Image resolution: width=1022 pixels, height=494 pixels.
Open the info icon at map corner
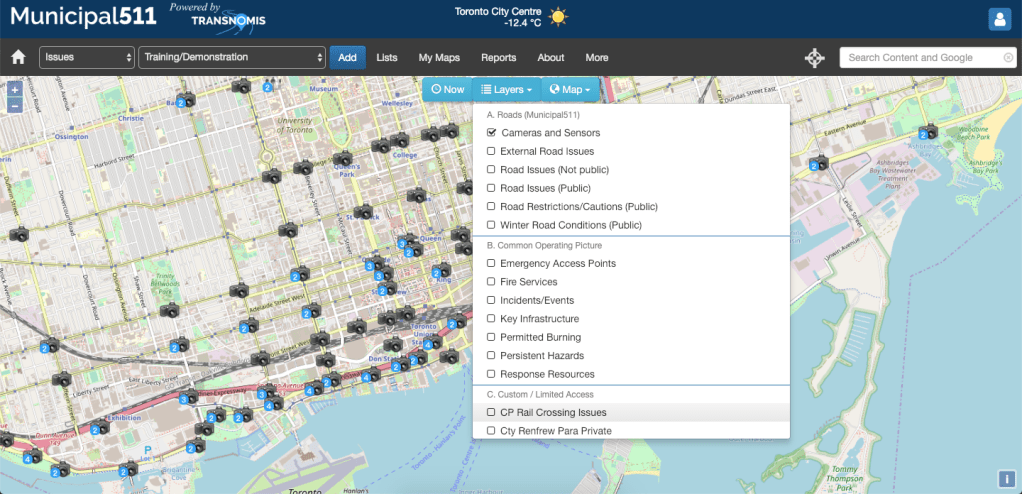point(1006,479)
